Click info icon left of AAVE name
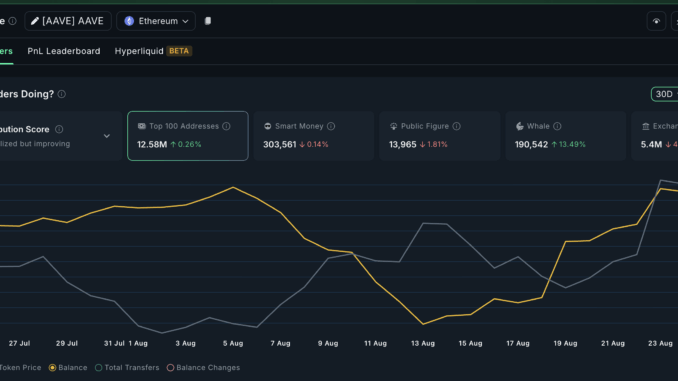The image size is (678, 381). click(x=13, y=21)
